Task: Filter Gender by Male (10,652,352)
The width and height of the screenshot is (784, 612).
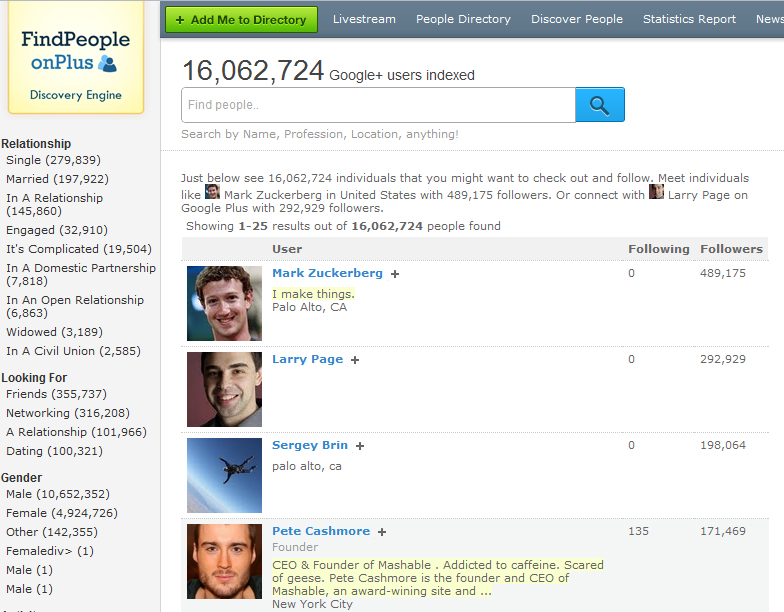Action: [58, 494]
